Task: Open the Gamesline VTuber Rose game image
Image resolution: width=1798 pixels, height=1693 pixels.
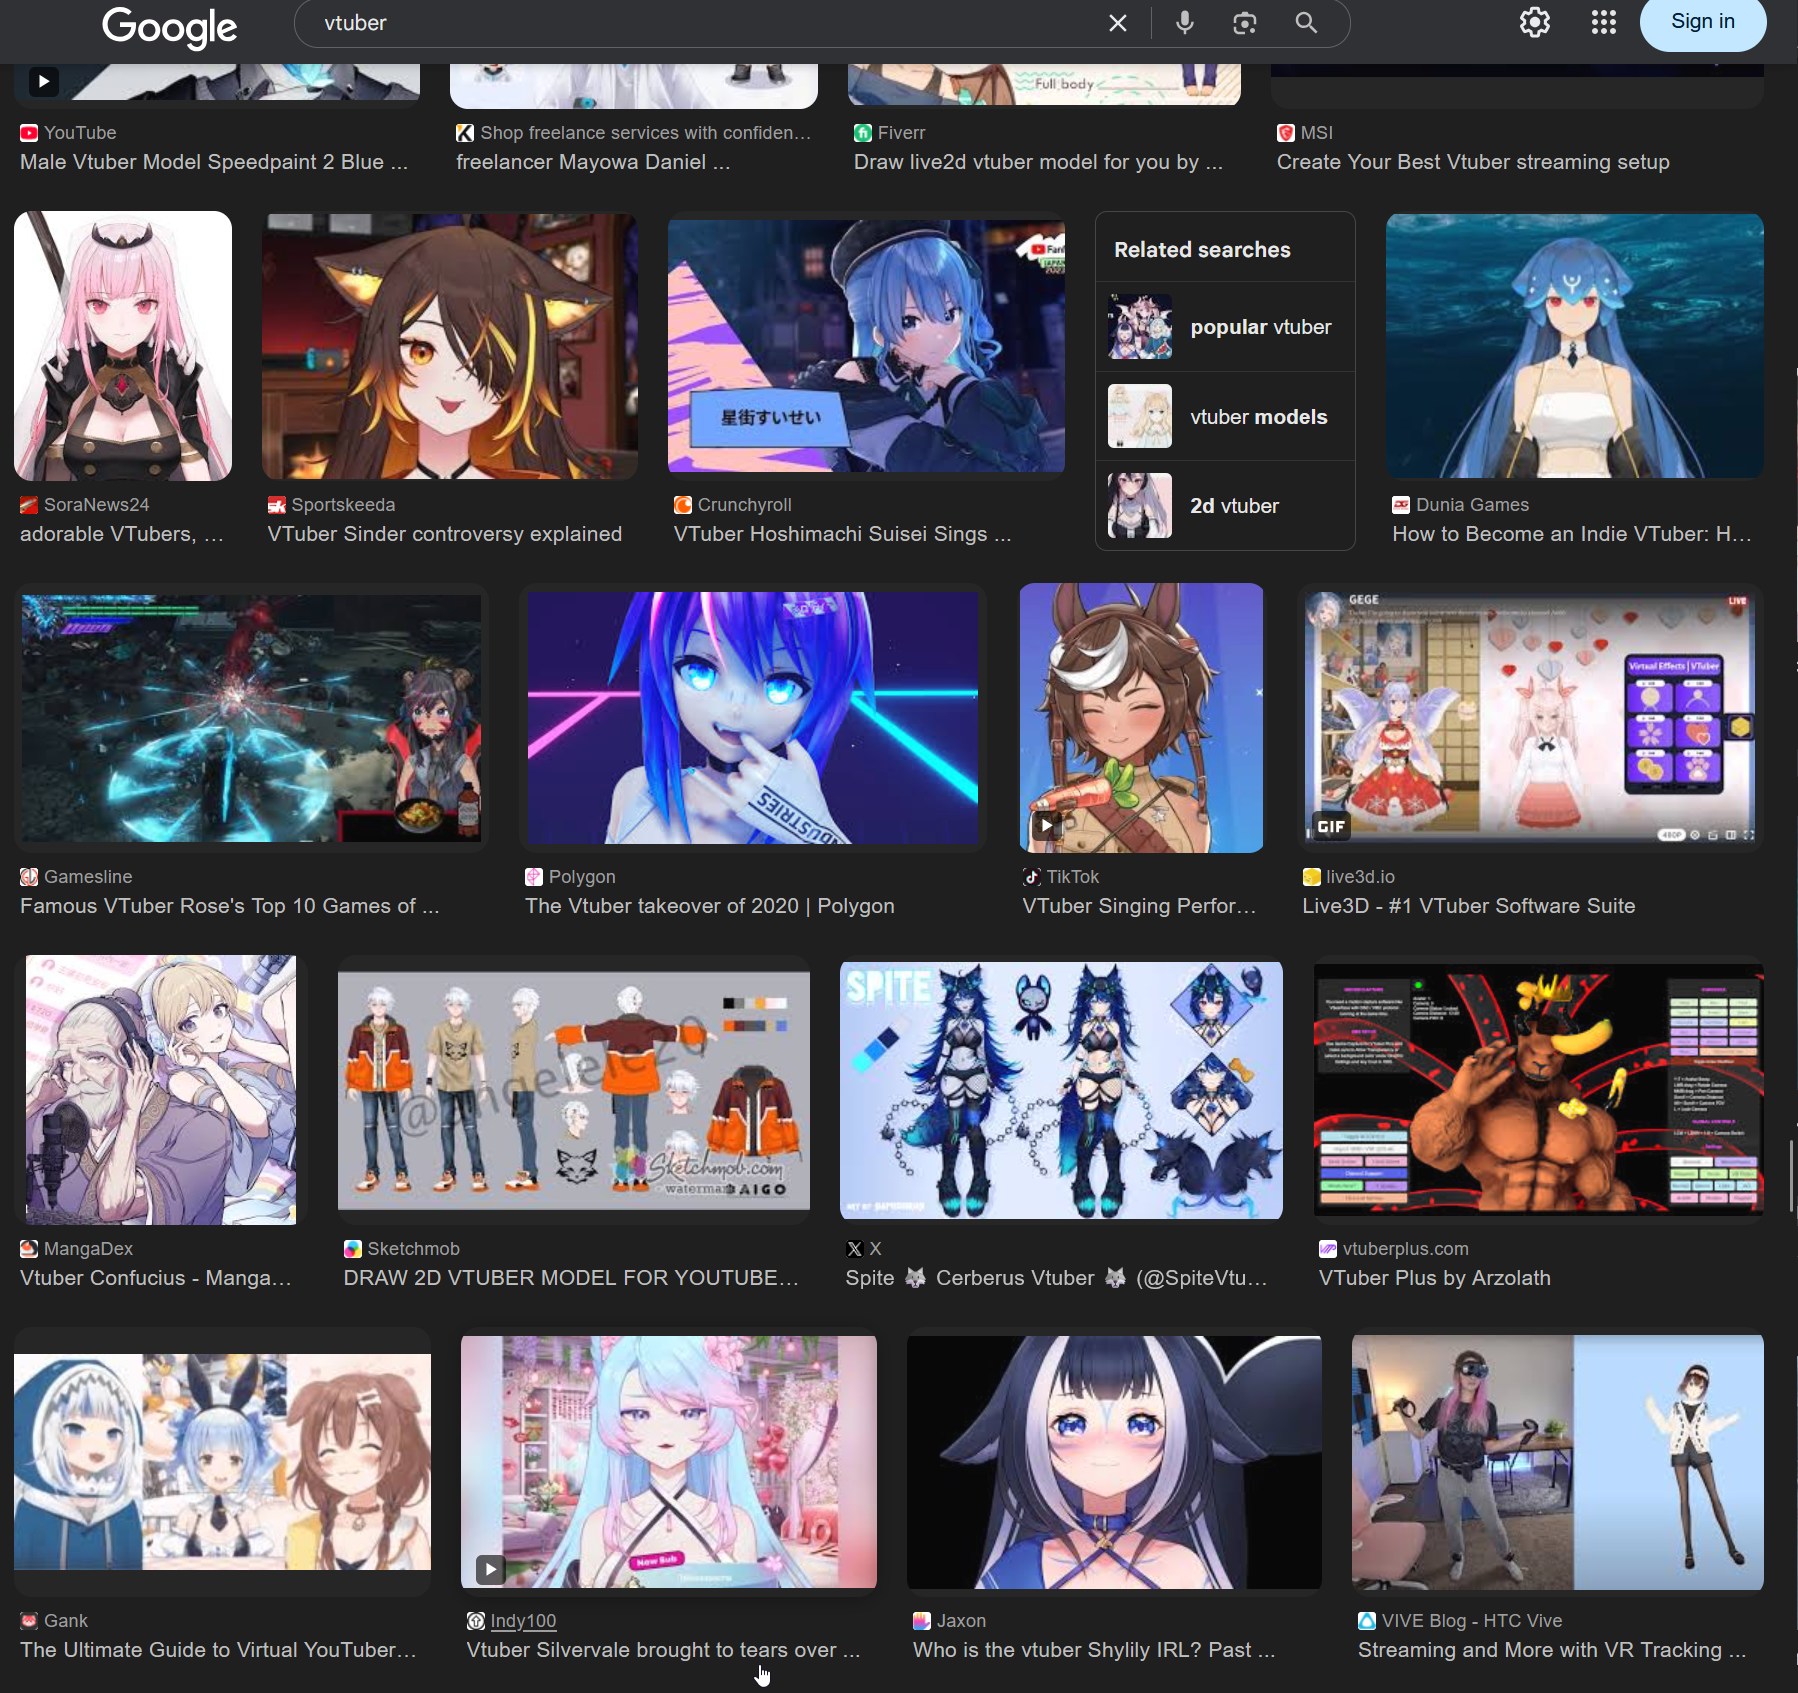Action: [251, 718]
